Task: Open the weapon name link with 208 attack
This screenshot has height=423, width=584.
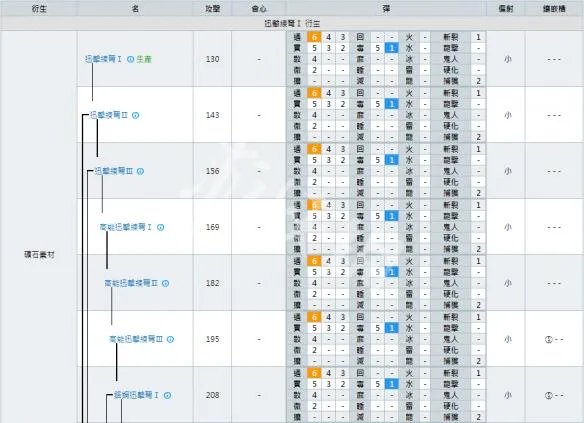Action: coord(136,395)
